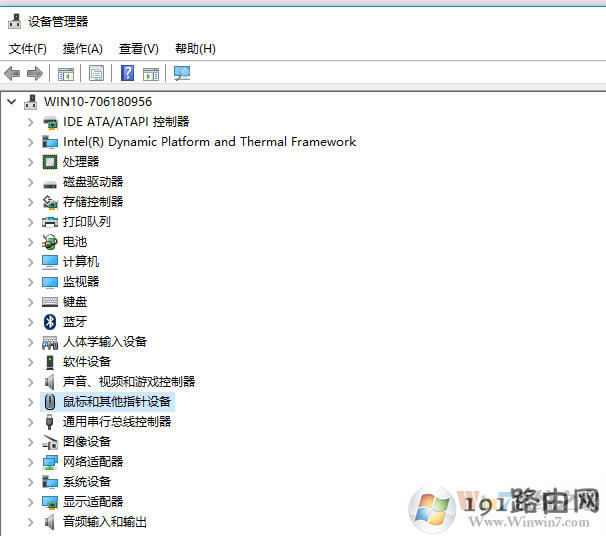Expand Intel(R) Dynamic Platform and Thermal Framework

tap(31, 142)
